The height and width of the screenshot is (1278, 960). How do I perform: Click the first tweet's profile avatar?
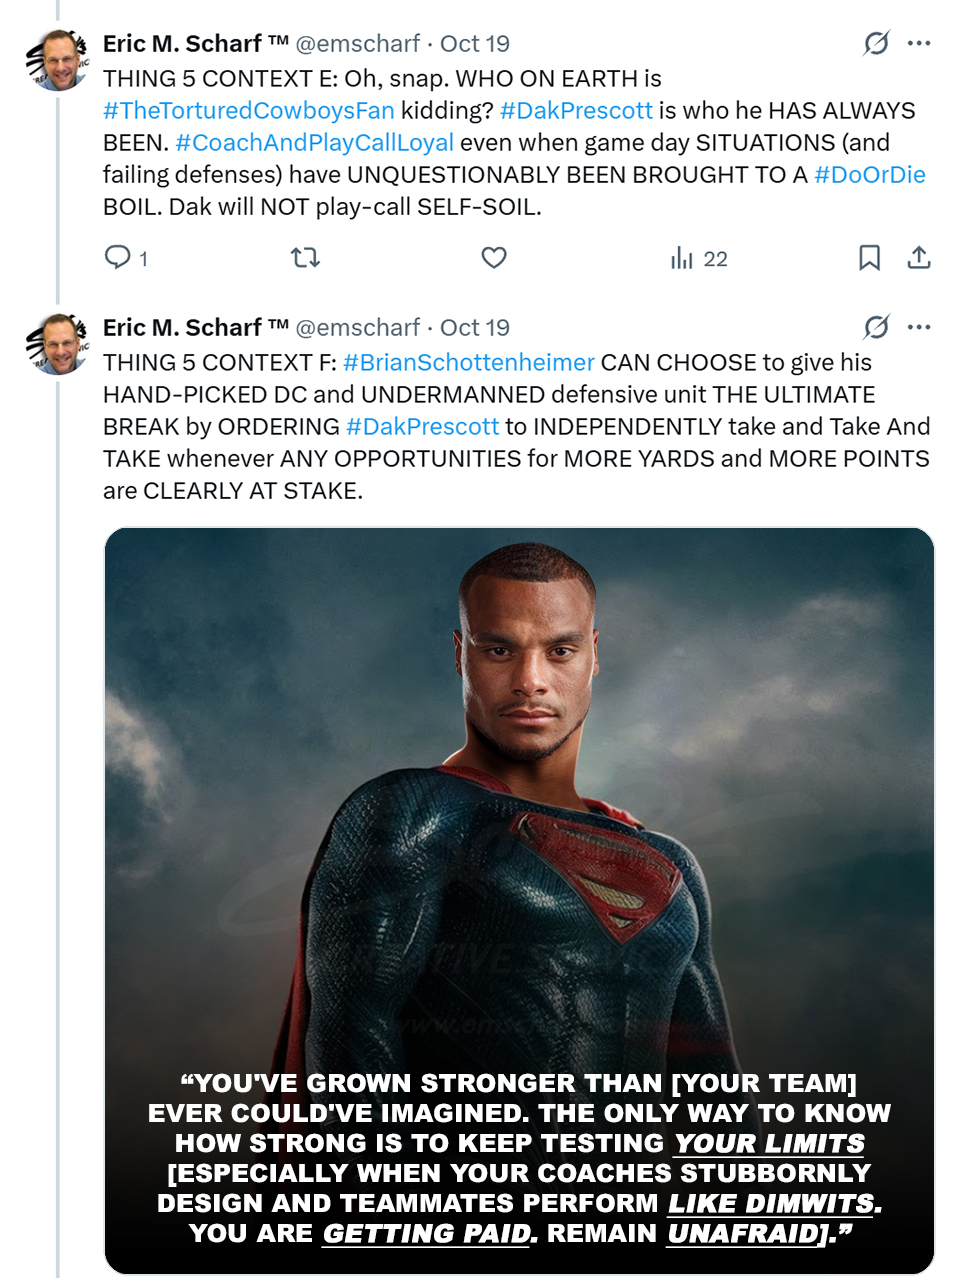click(58, 61)
